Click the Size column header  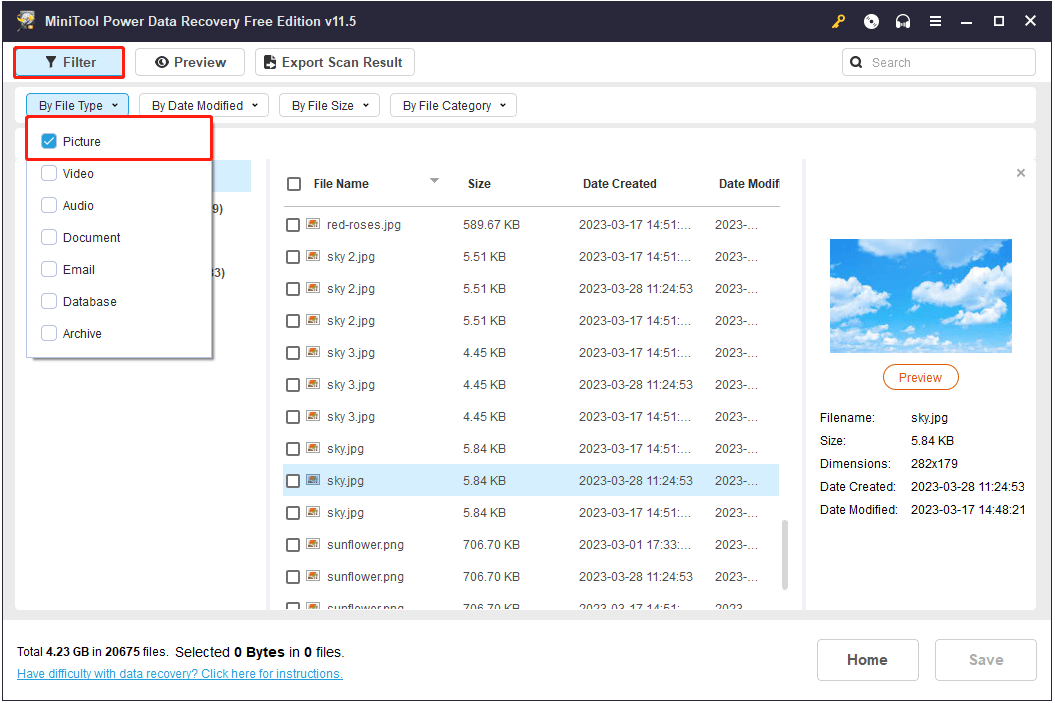(x=479, y=184)
